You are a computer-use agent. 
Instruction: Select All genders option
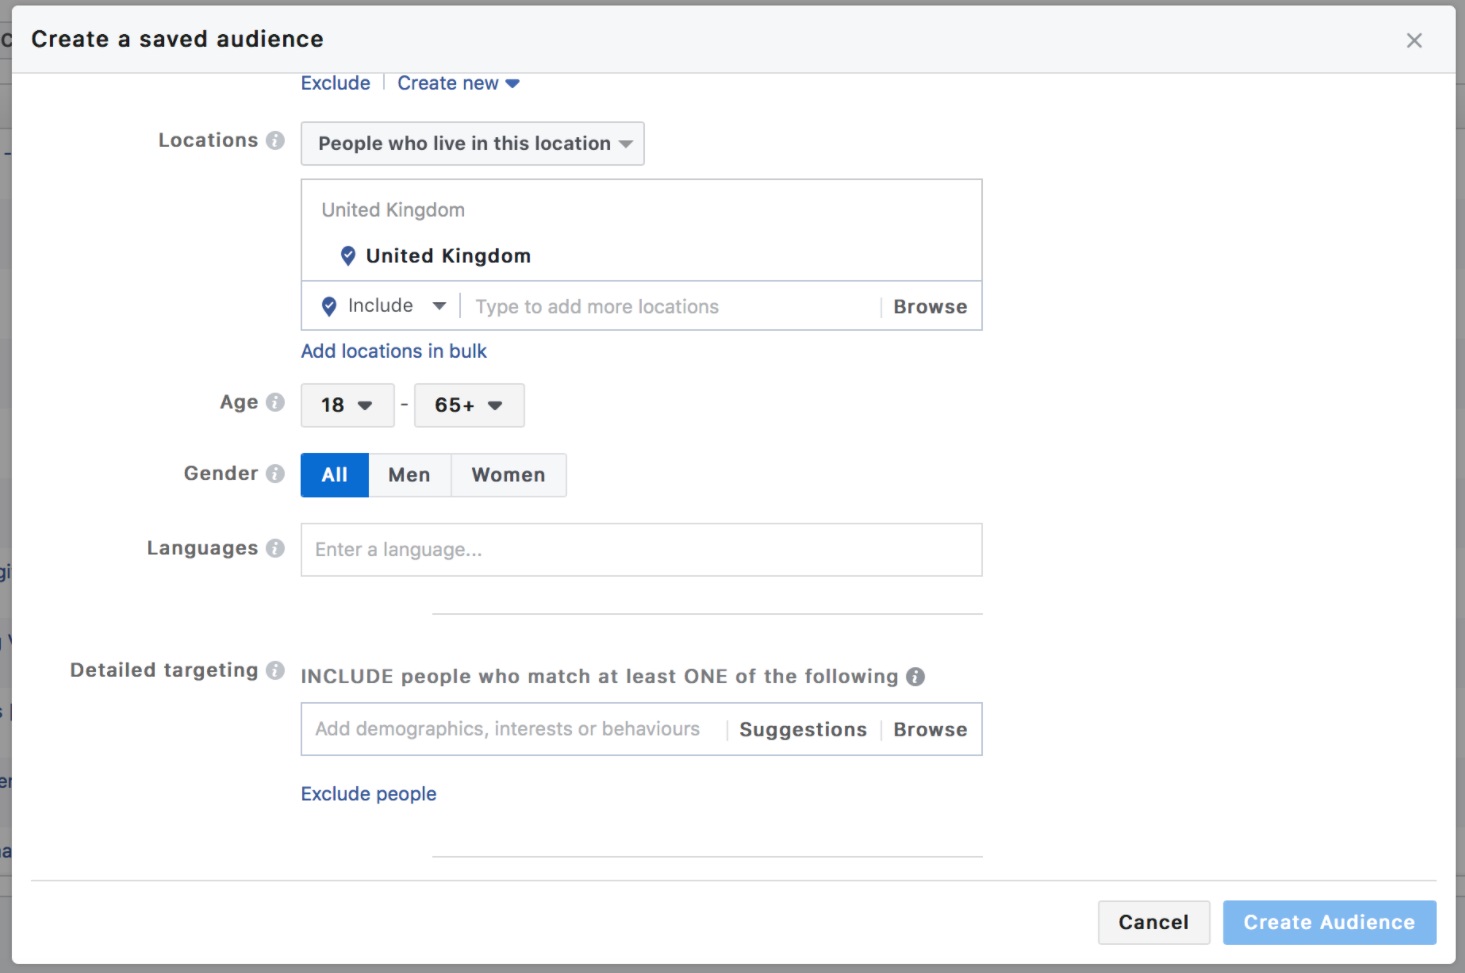[334, 475]
